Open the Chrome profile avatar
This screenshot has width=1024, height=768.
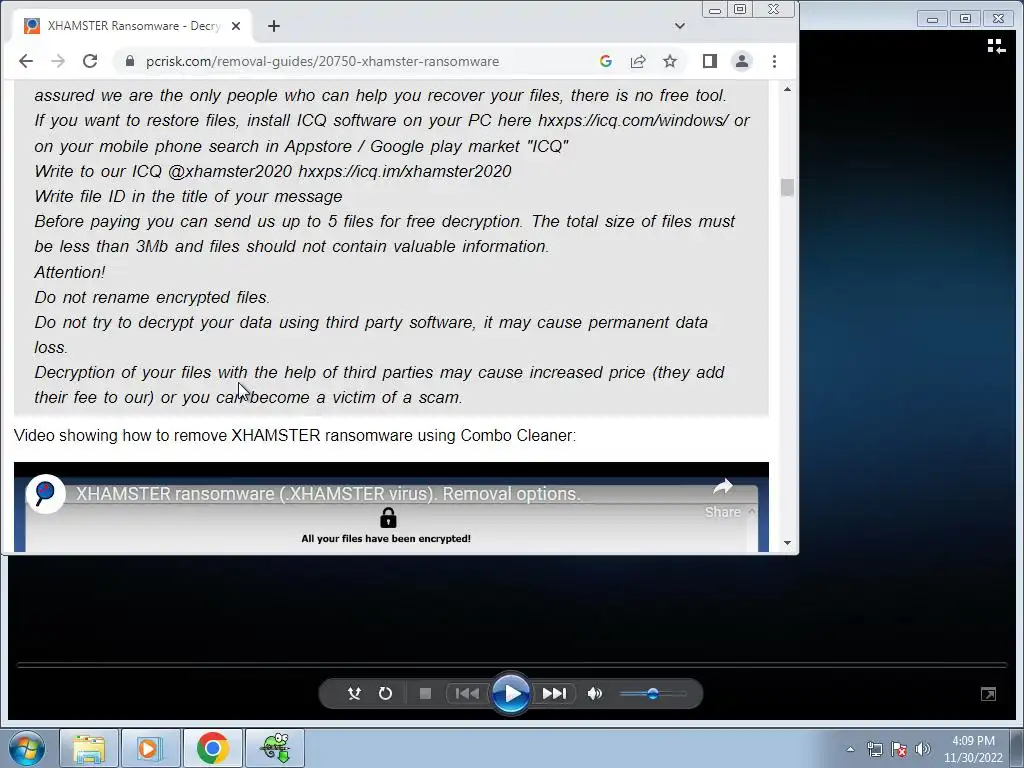pos(742,61)
